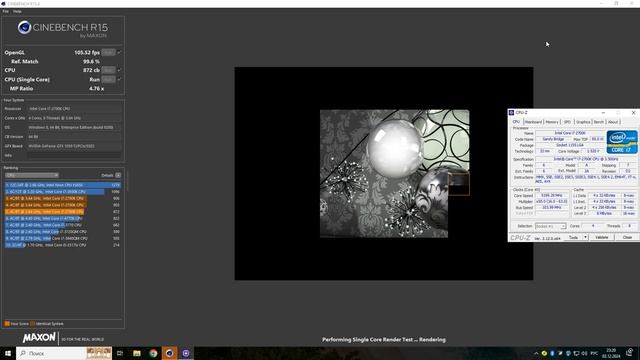Switch to the Memory tab in CPU-Z
The width and height of the screenshot is (640, 360).
(x=551, y=122)
